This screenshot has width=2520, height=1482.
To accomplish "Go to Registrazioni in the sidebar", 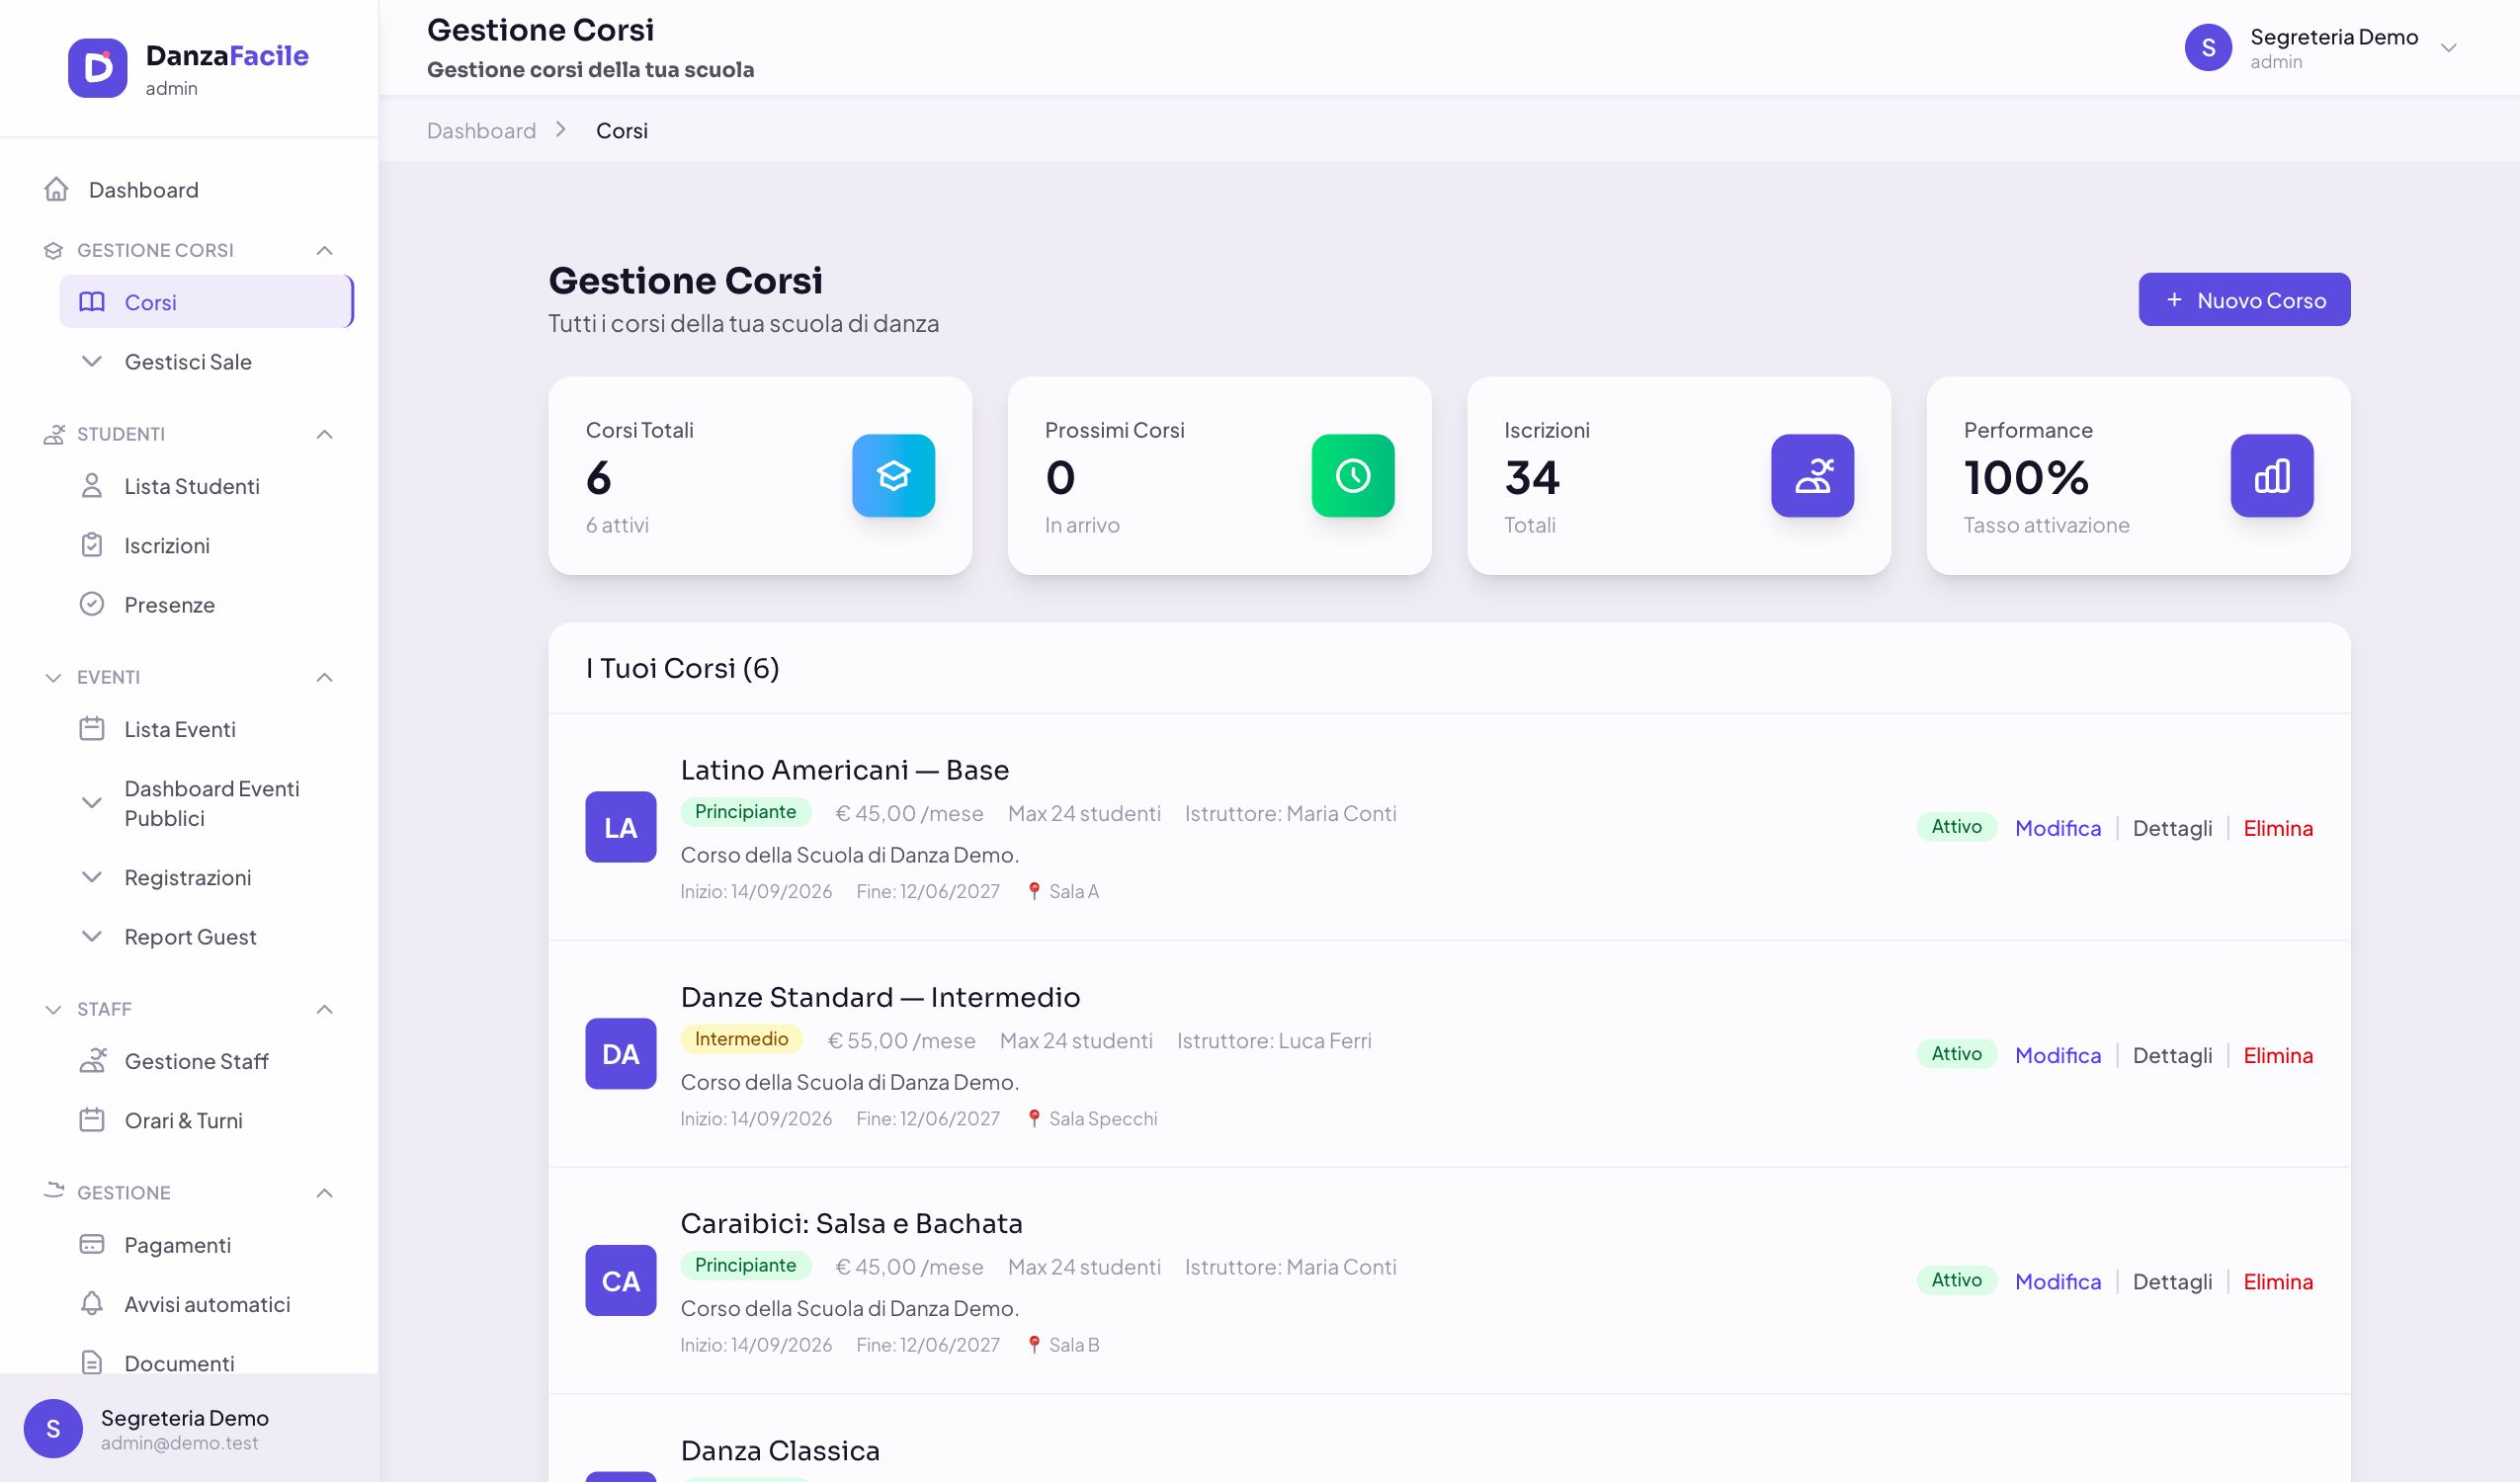I will point(207,877).
